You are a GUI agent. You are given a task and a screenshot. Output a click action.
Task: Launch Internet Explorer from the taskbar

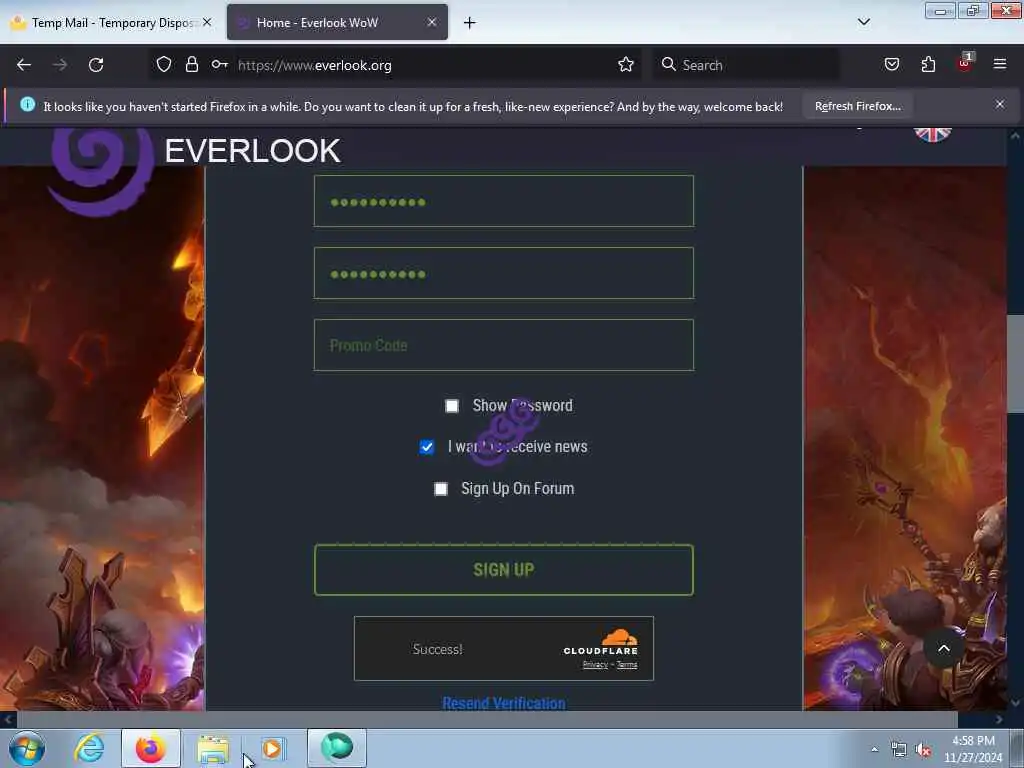click(x=88, y=748)
